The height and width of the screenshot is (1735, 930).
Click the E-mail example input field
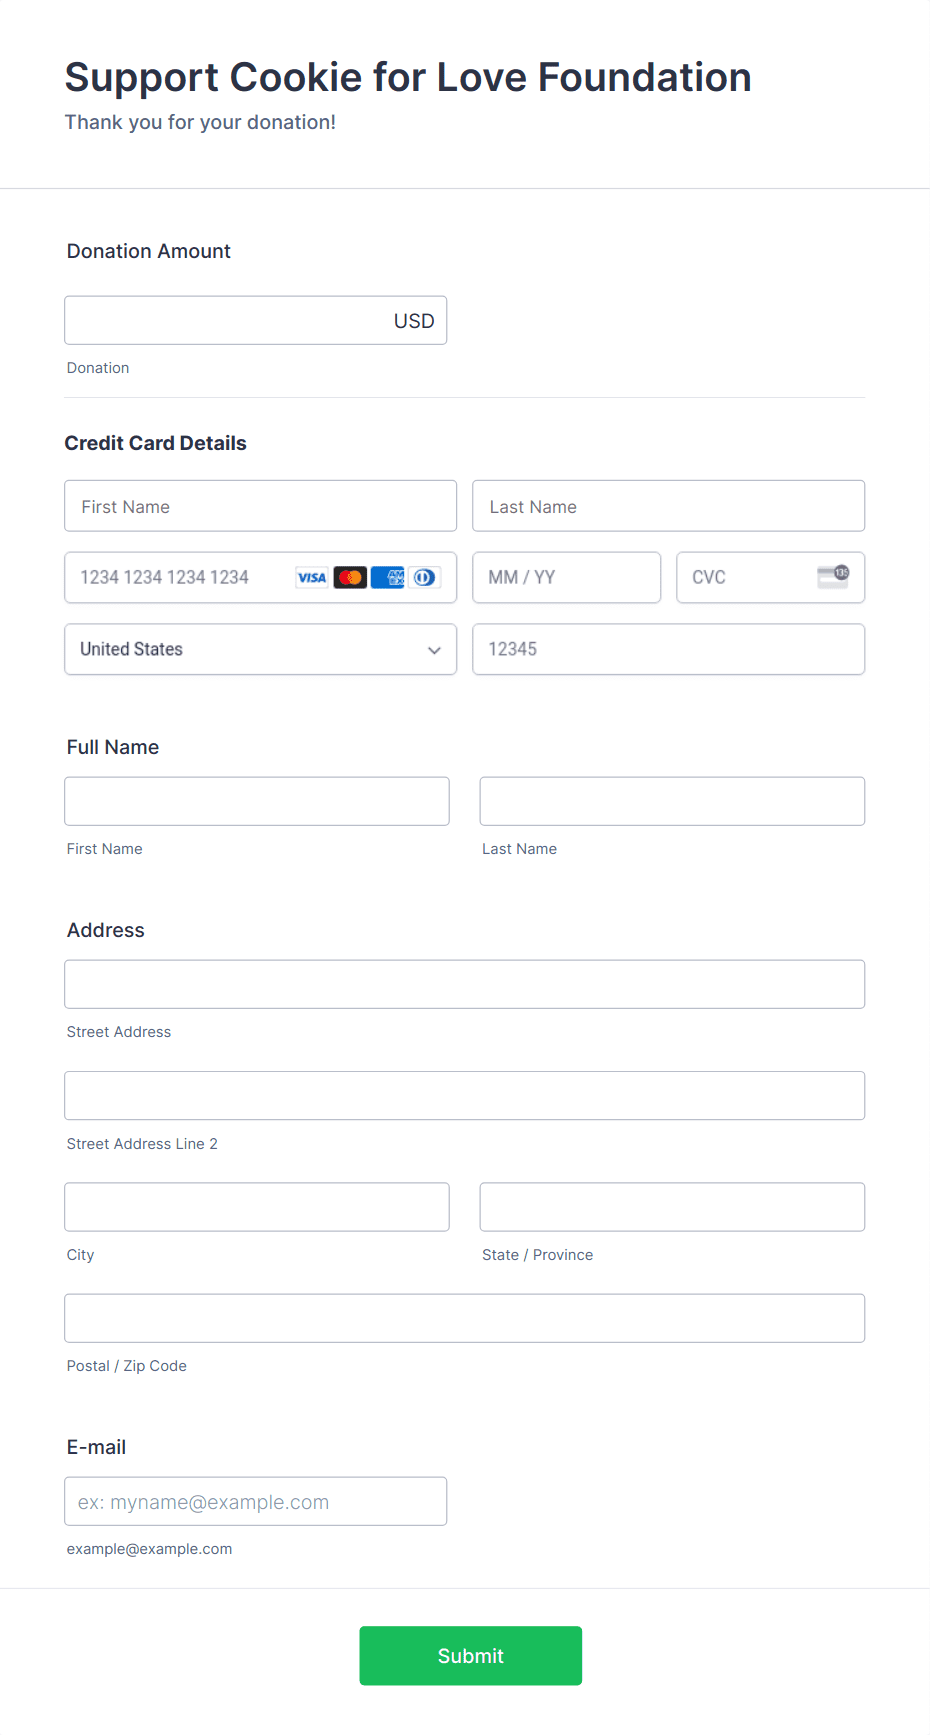tap(255, 1501)
